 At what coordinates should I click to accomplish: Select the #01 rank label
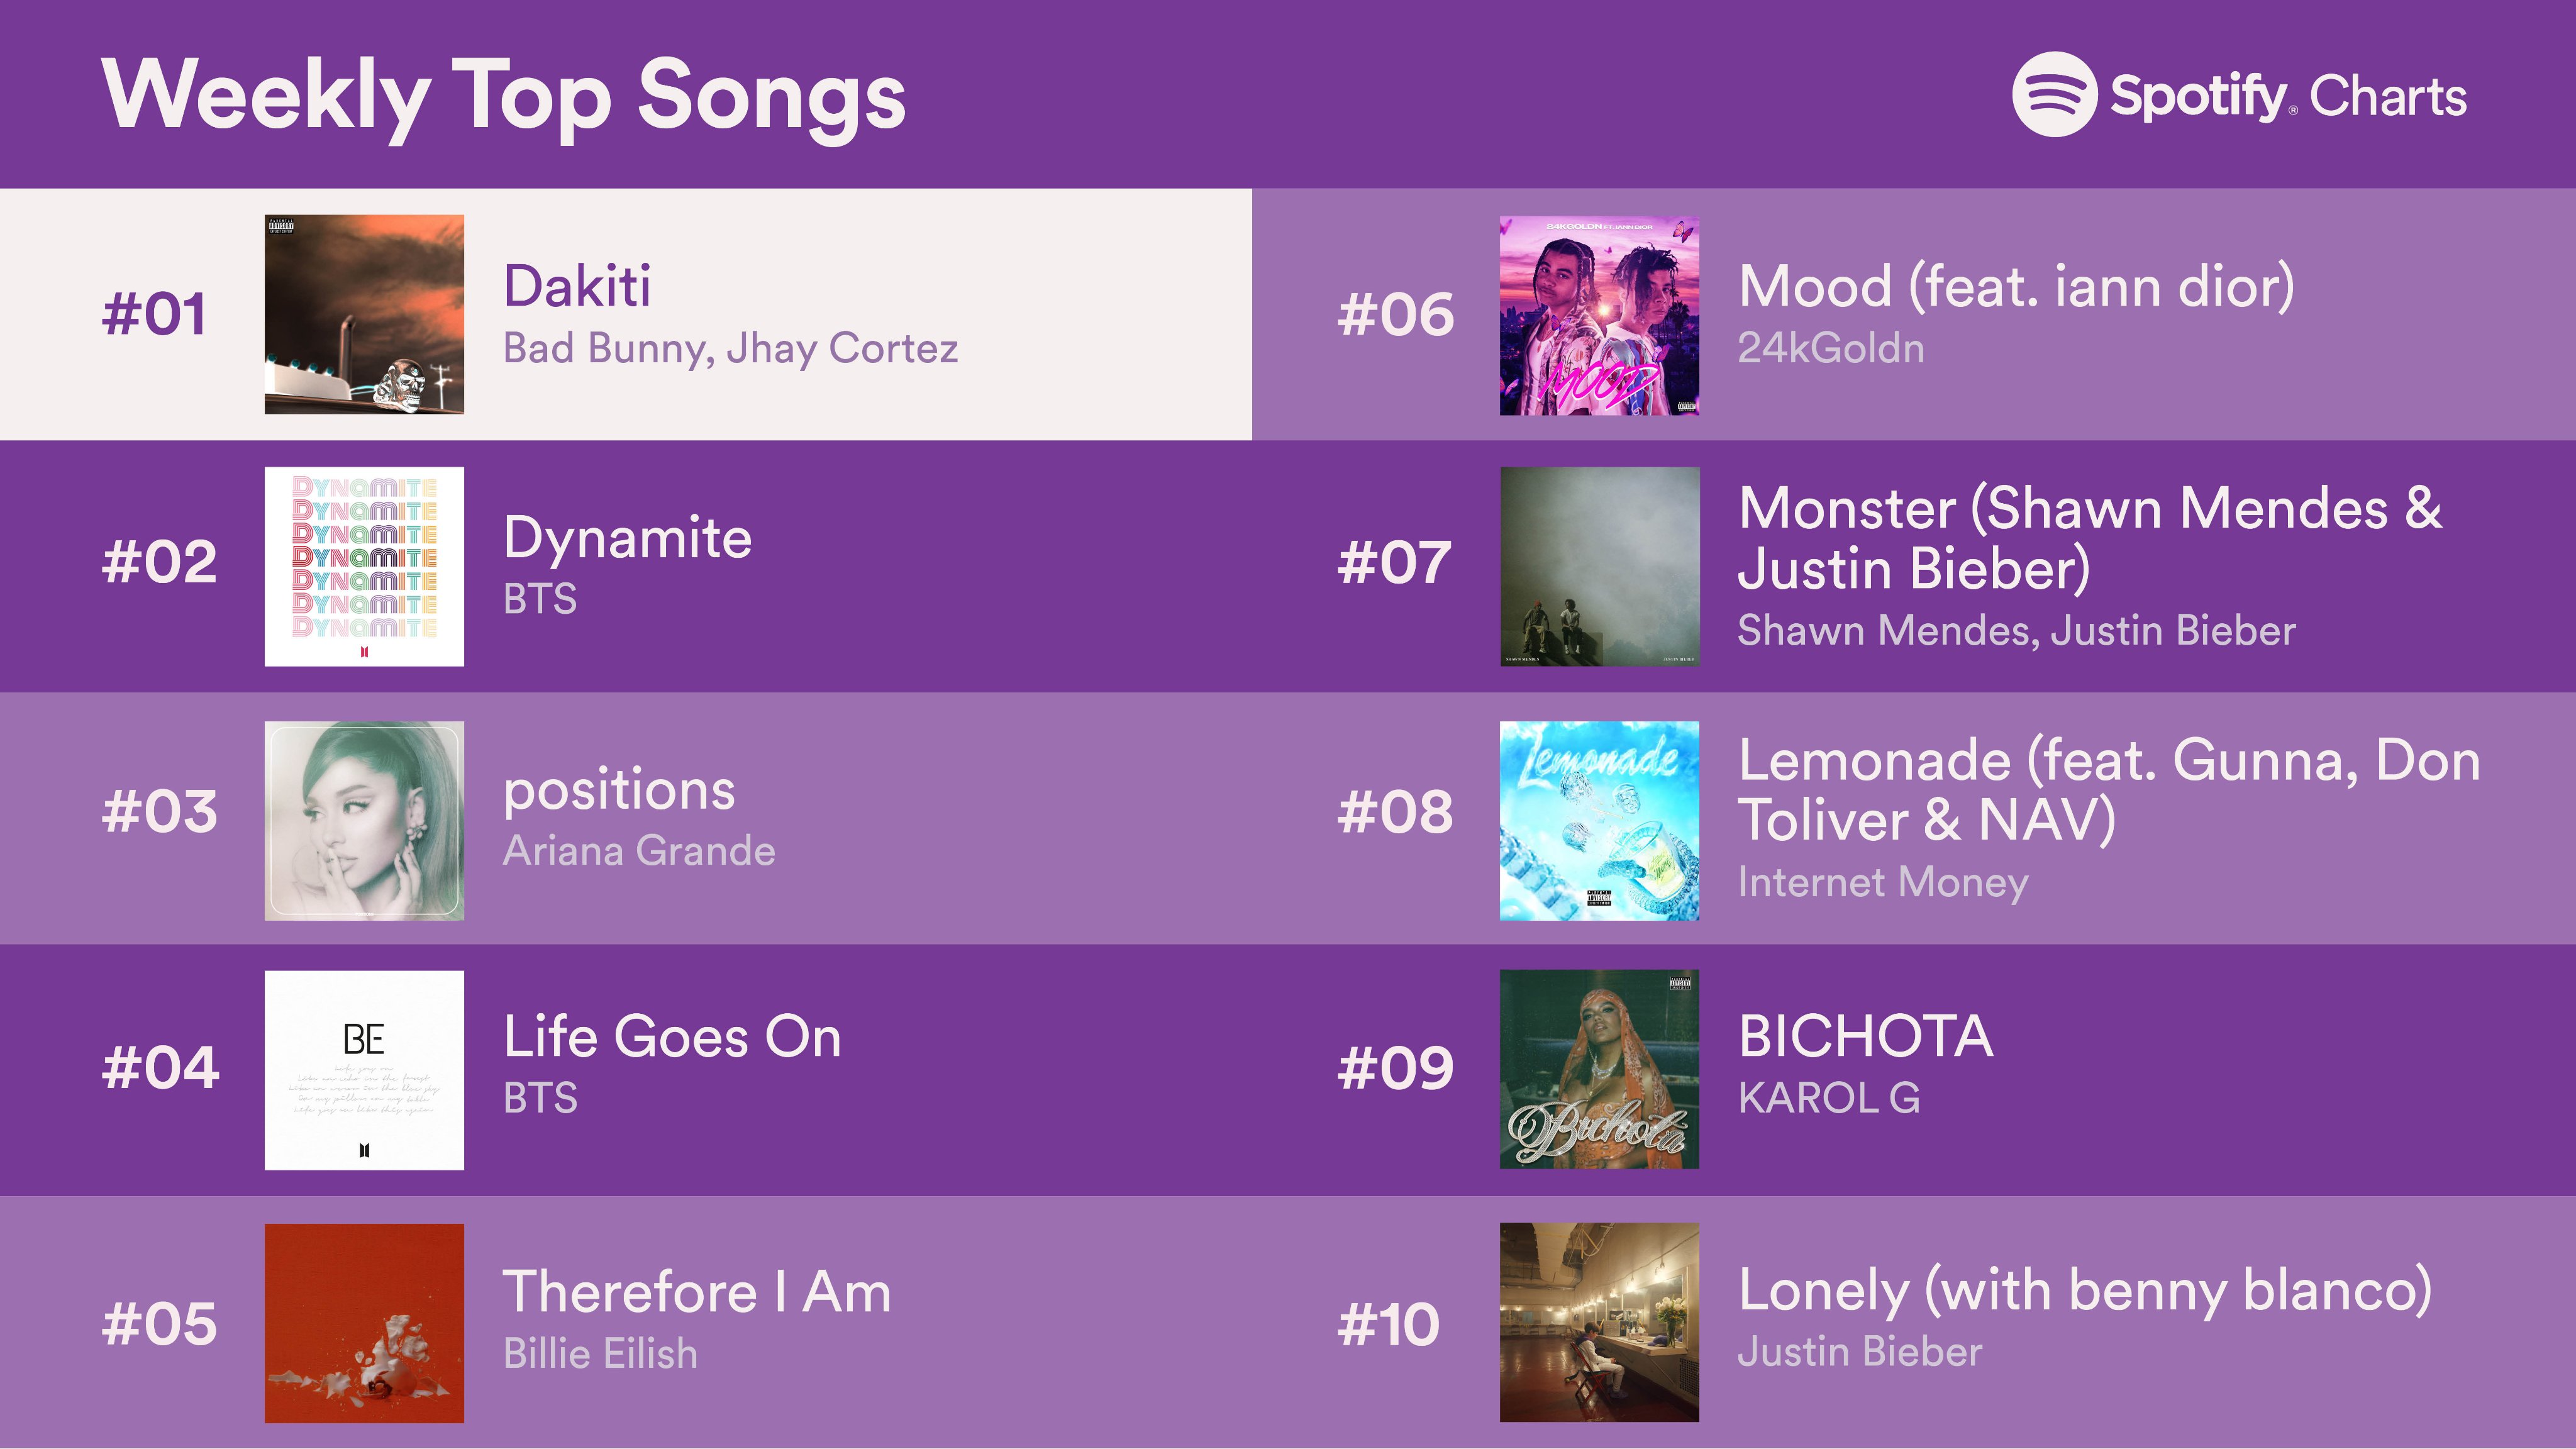(x=154, y=315)
